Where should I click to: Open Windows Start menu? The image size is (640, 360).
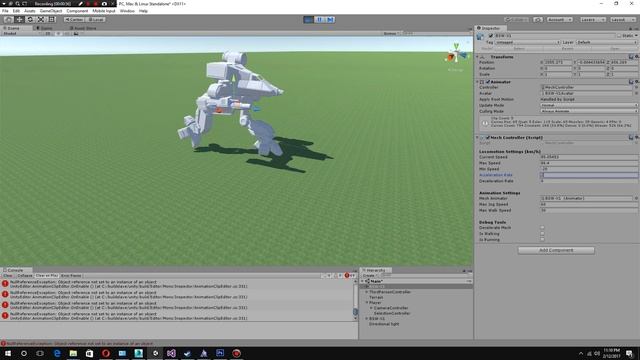click(x=8, y=353)
